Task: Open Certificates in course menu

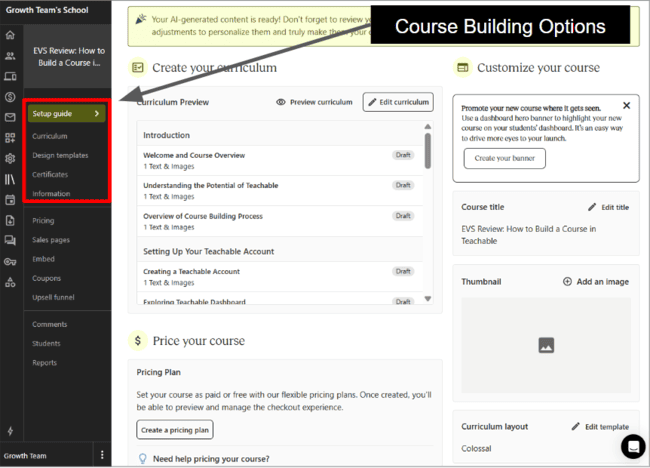Action: click(x=50, y=175)
